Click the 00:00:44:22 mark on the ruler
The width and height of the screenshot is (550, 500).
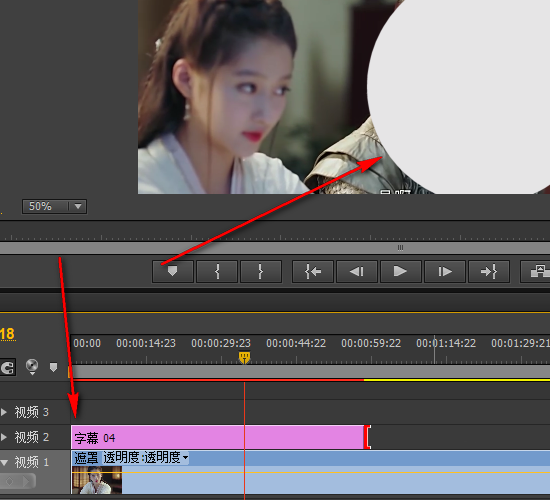coord(296,343)
